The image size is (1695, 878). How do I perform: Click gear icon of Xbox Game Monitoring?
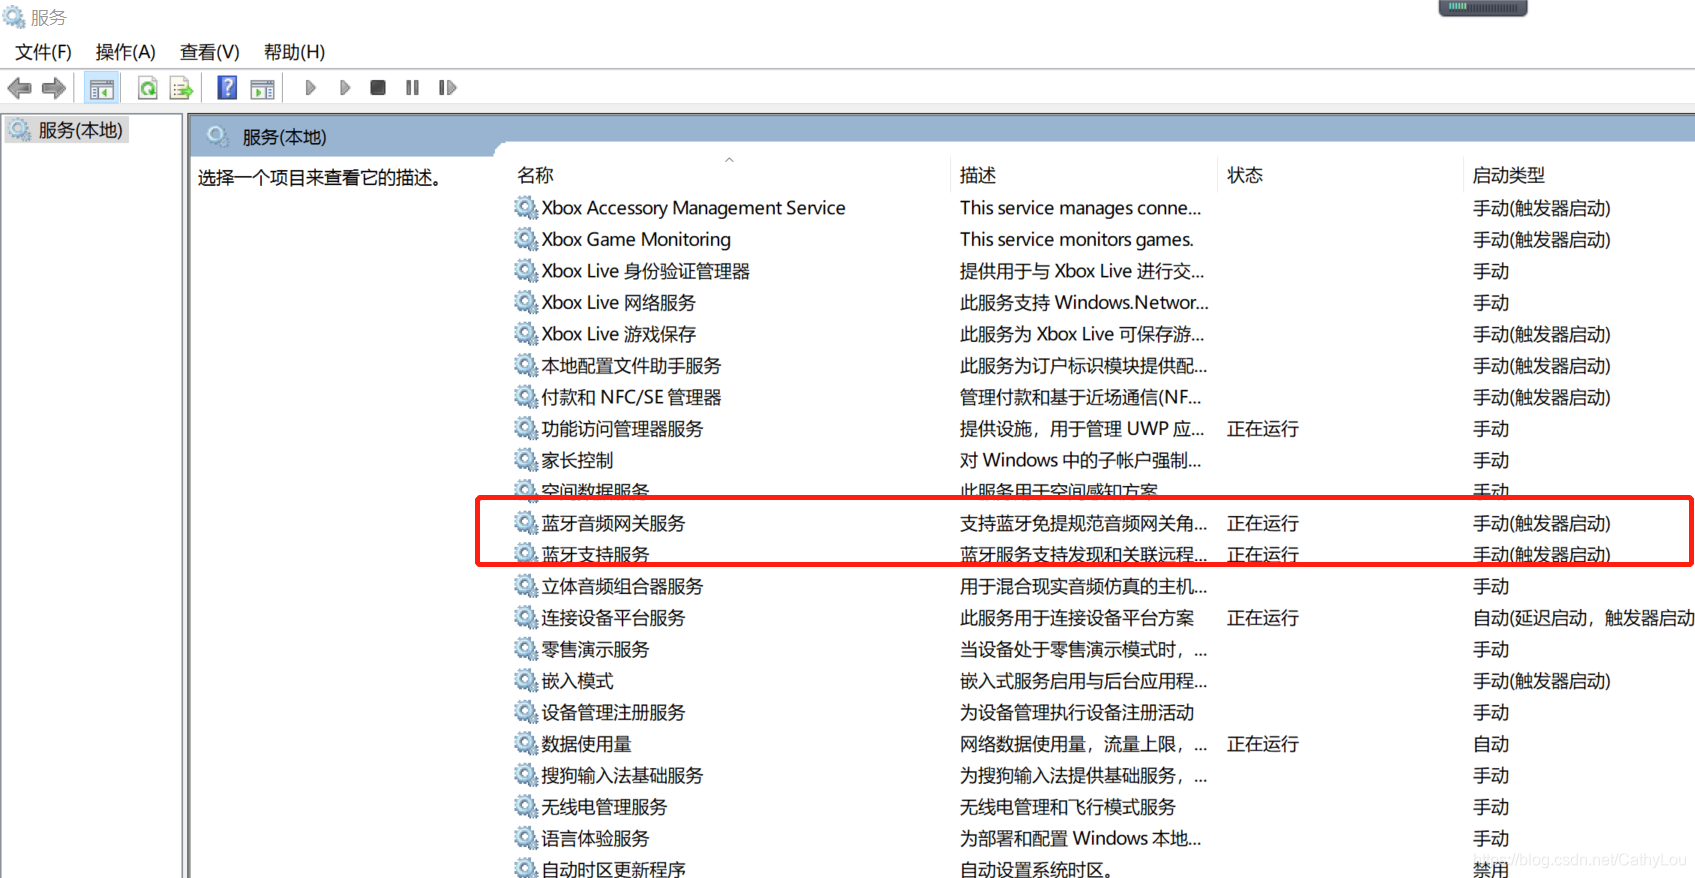coord(526,239)
